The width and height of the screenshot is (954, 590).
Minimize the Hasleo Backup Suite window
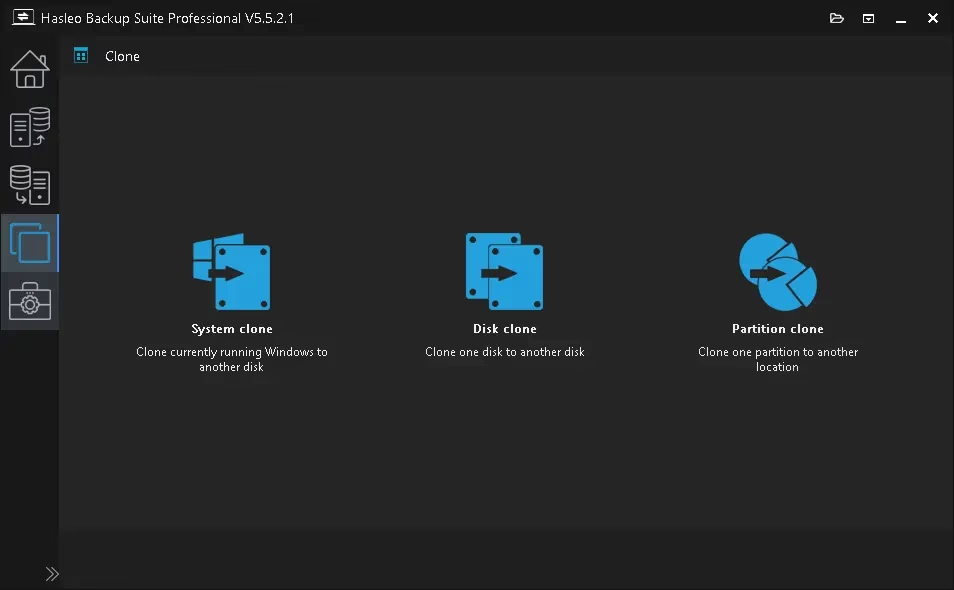pos(901,18)
